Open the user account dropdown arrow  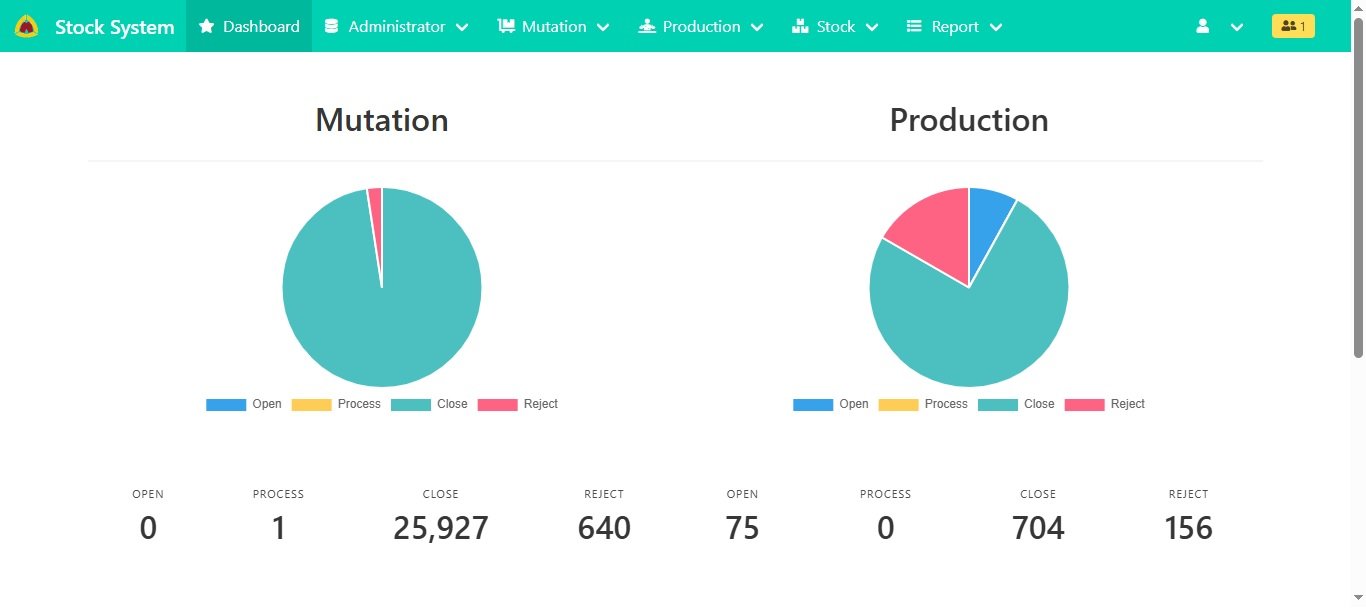click(x=1237, y=28)
